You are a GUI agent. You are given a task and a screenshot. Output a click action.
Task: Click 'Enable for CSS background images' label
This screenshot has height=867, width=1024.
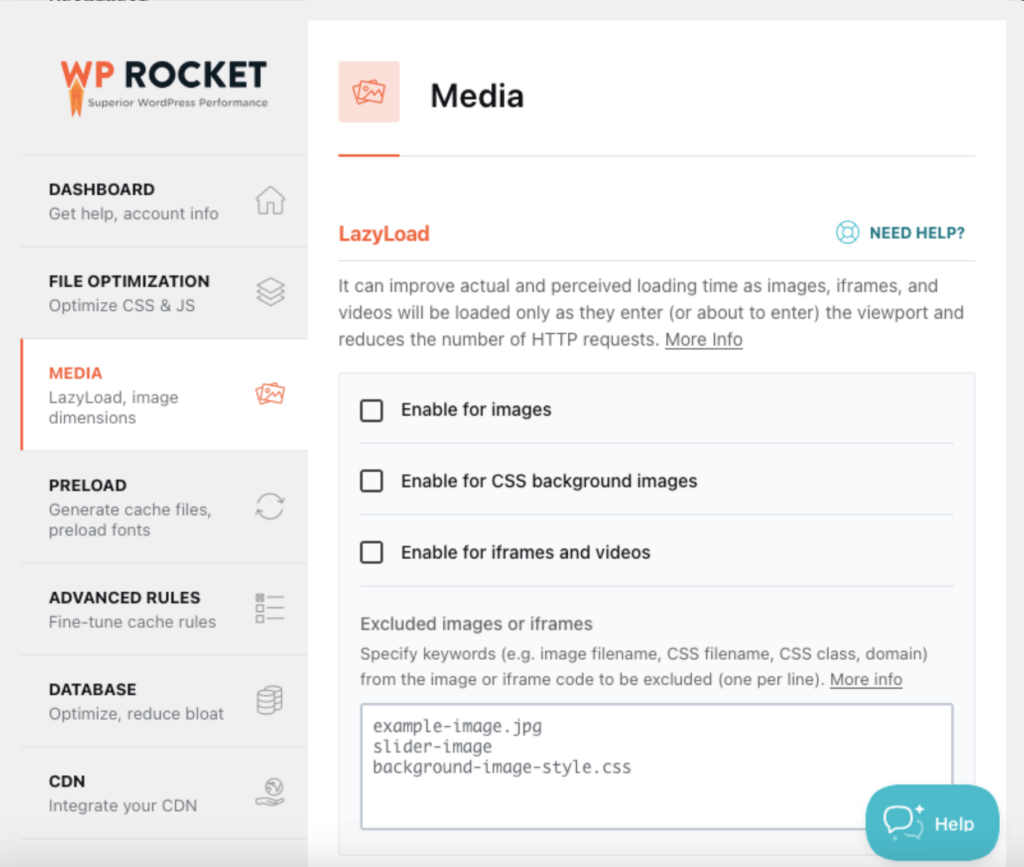549,481
